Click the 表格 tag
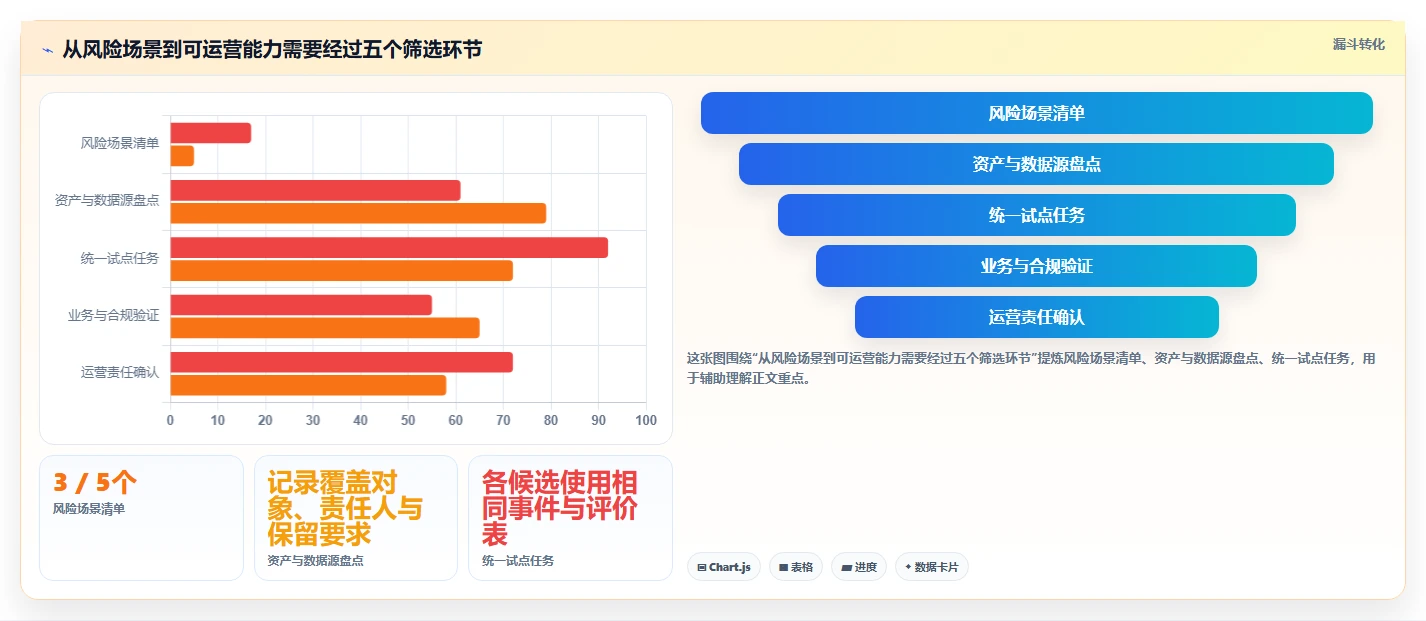This screenshot has width=1426, height=621. 796,567
